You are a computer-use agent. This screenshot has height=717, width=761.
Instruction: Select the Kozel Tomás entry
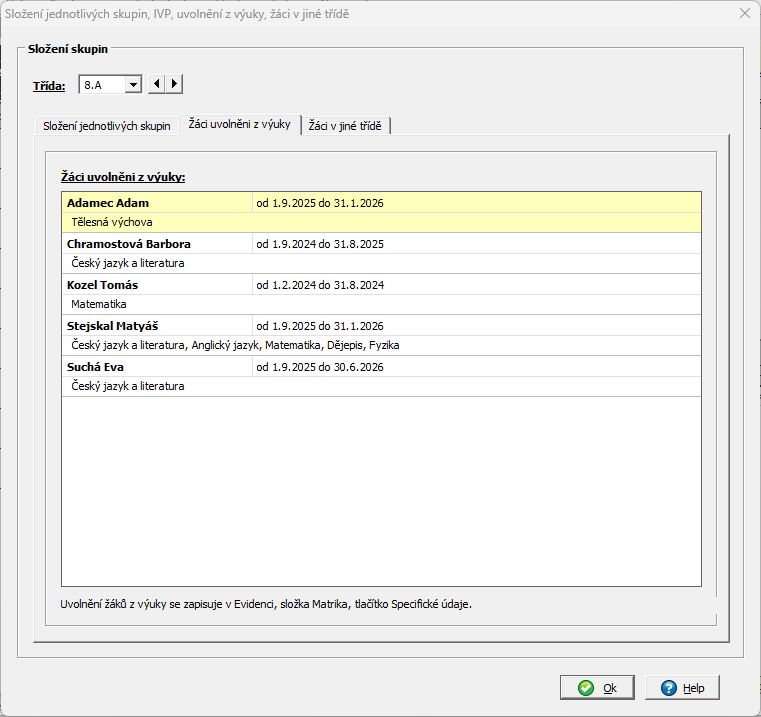(102, 285)
